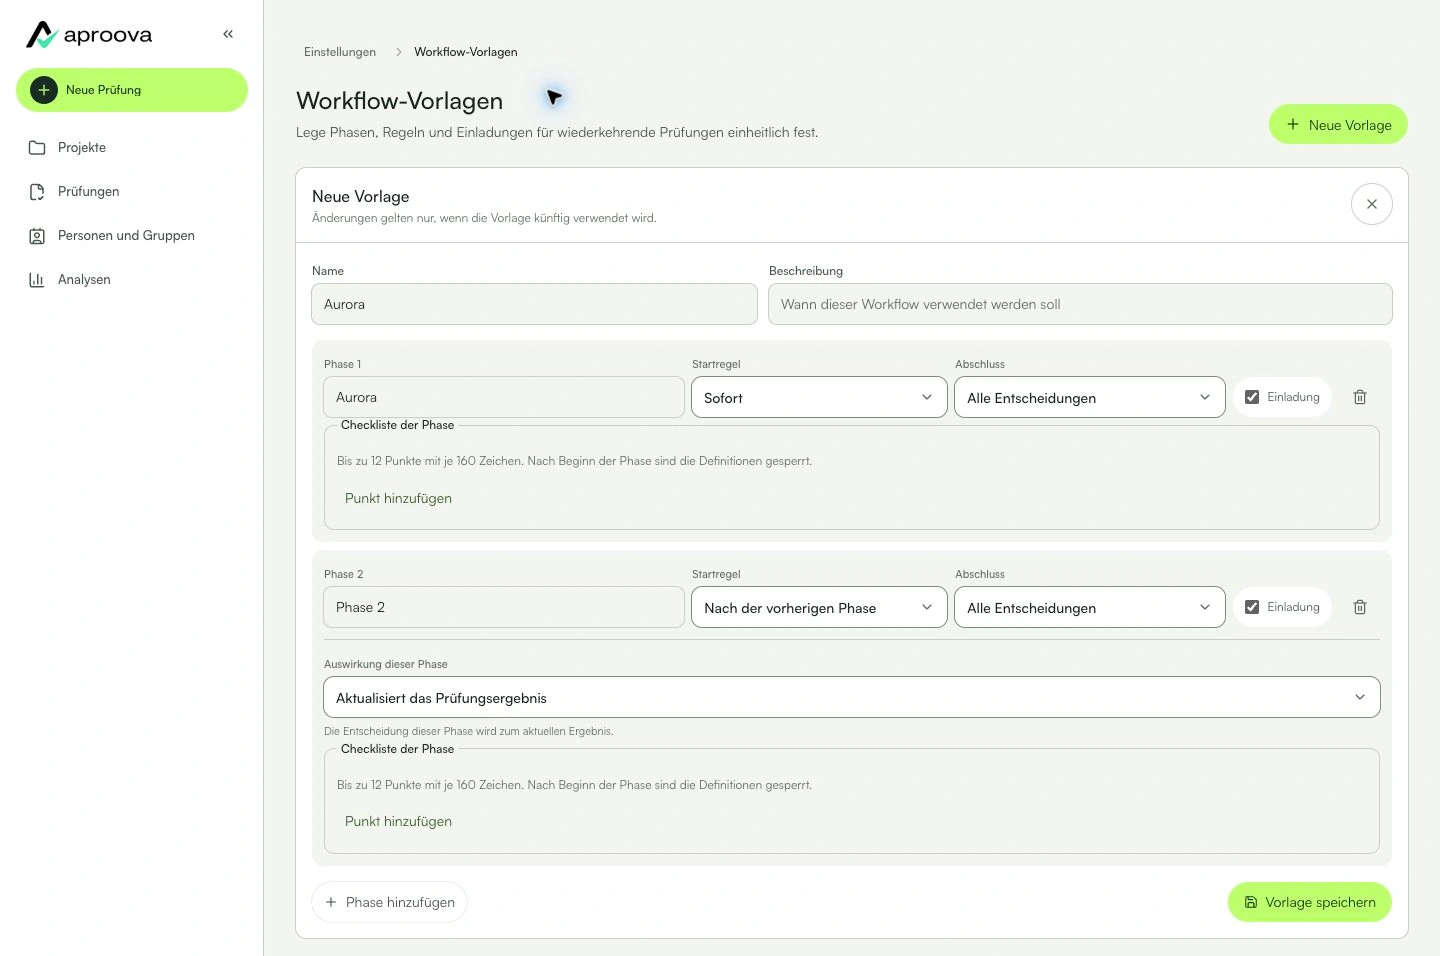Screen dimensions: 1440x956
Task: Toggle Einladung checkbox for Phase 1
Action: pos(1252,397)
